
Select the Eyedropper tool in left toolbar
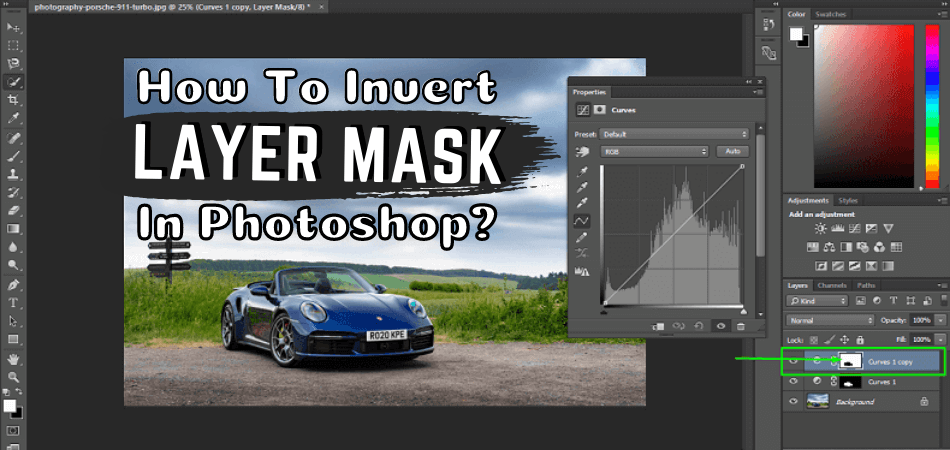13,118
